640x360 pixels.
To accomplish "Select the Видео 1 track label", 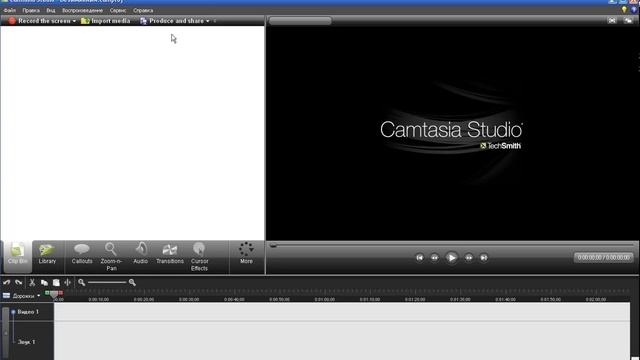I will pos(28,312).
